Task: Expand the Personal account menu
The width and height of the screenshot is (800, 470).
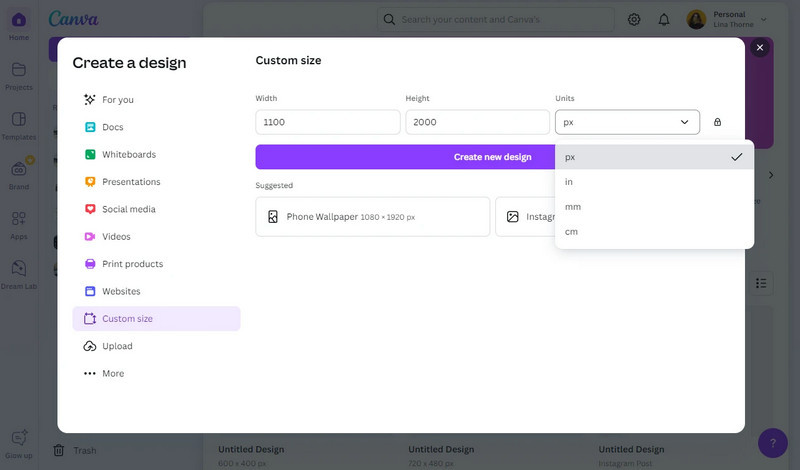Action: pyautogui.click(x=727, y=19)
